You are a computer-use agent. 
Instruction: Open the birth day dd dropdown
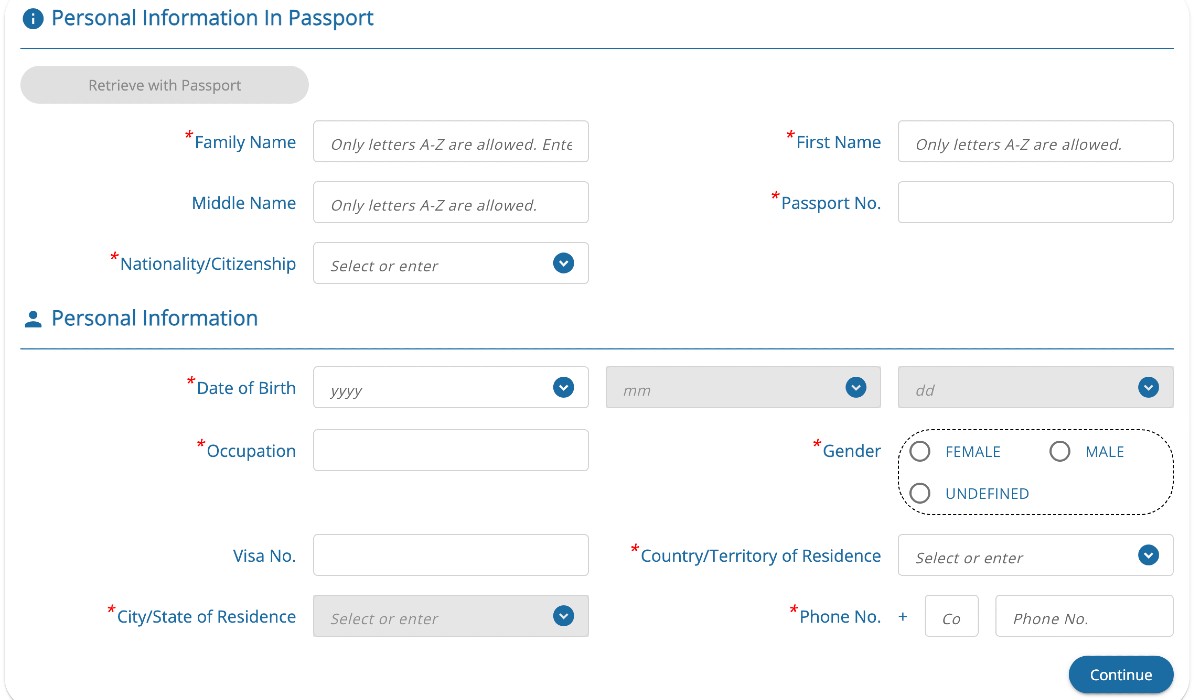(1148, 387)
